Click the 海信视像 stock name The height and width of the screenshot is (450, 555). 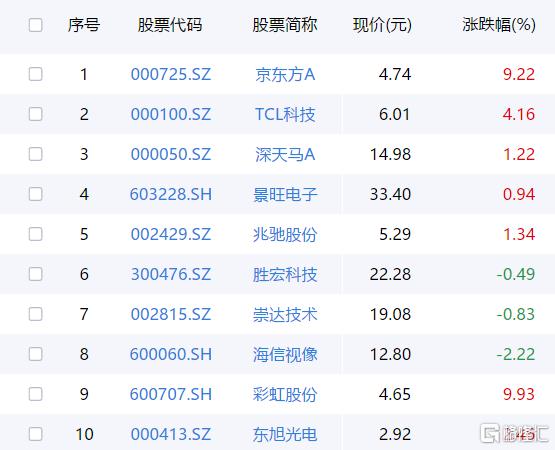(x=285, y=354)
